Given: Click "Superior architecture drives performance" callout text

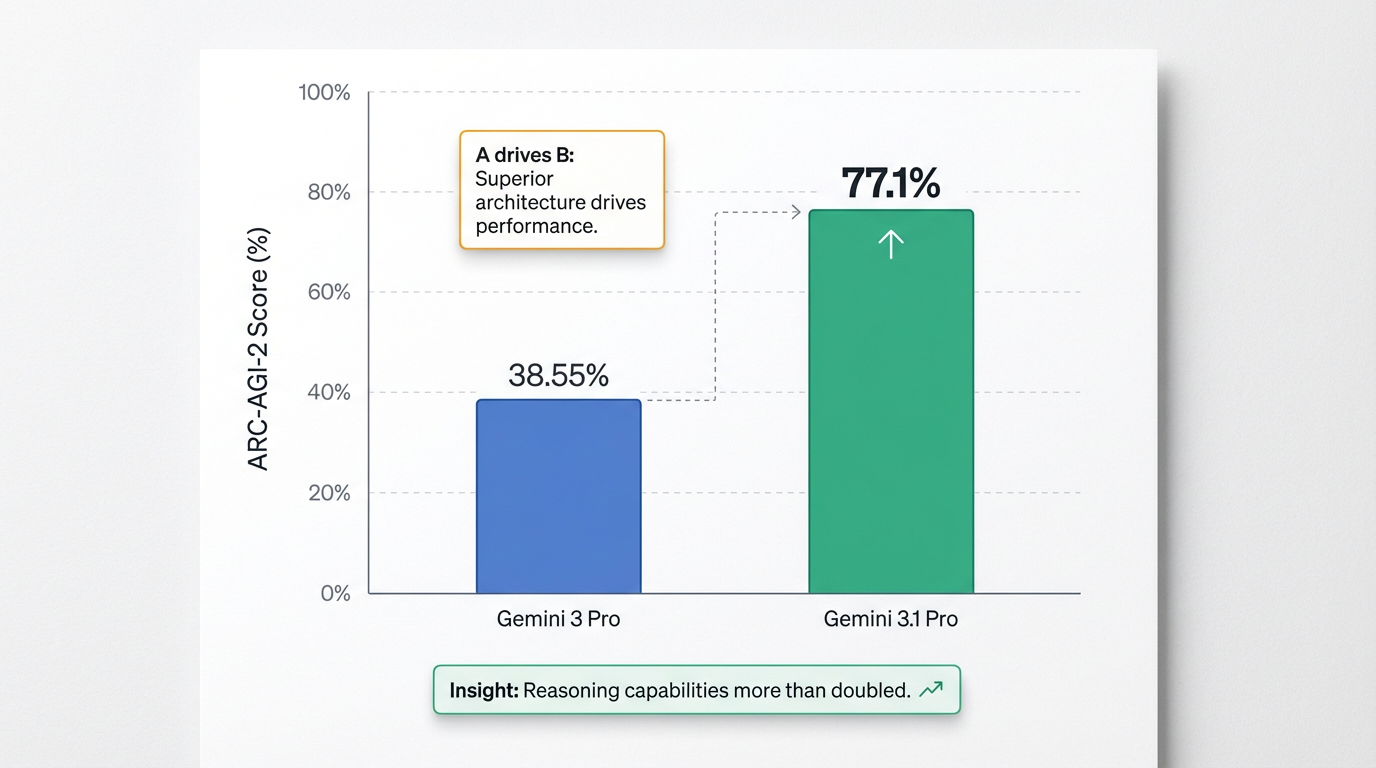Looking at the screenshot, I should 560,202.
